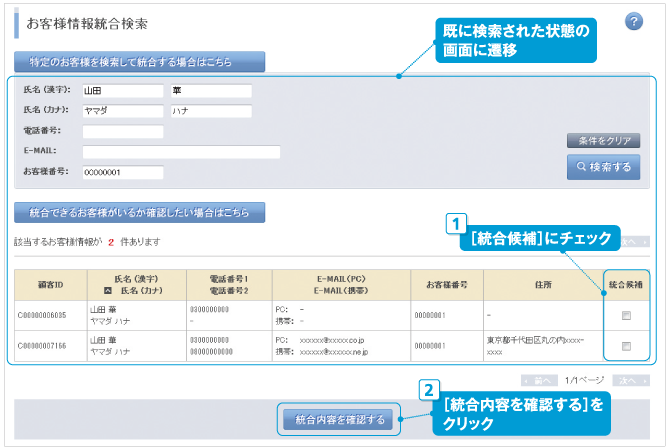Click the お客様番号 column header

click(x=447, y=285)
